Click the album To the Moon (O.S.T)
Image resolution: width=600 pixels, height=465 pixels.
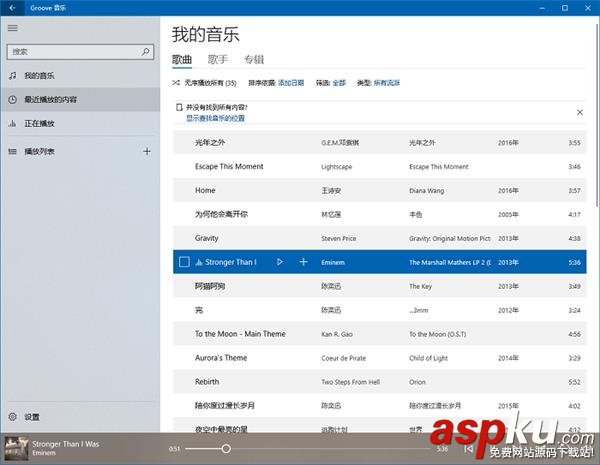438,334
